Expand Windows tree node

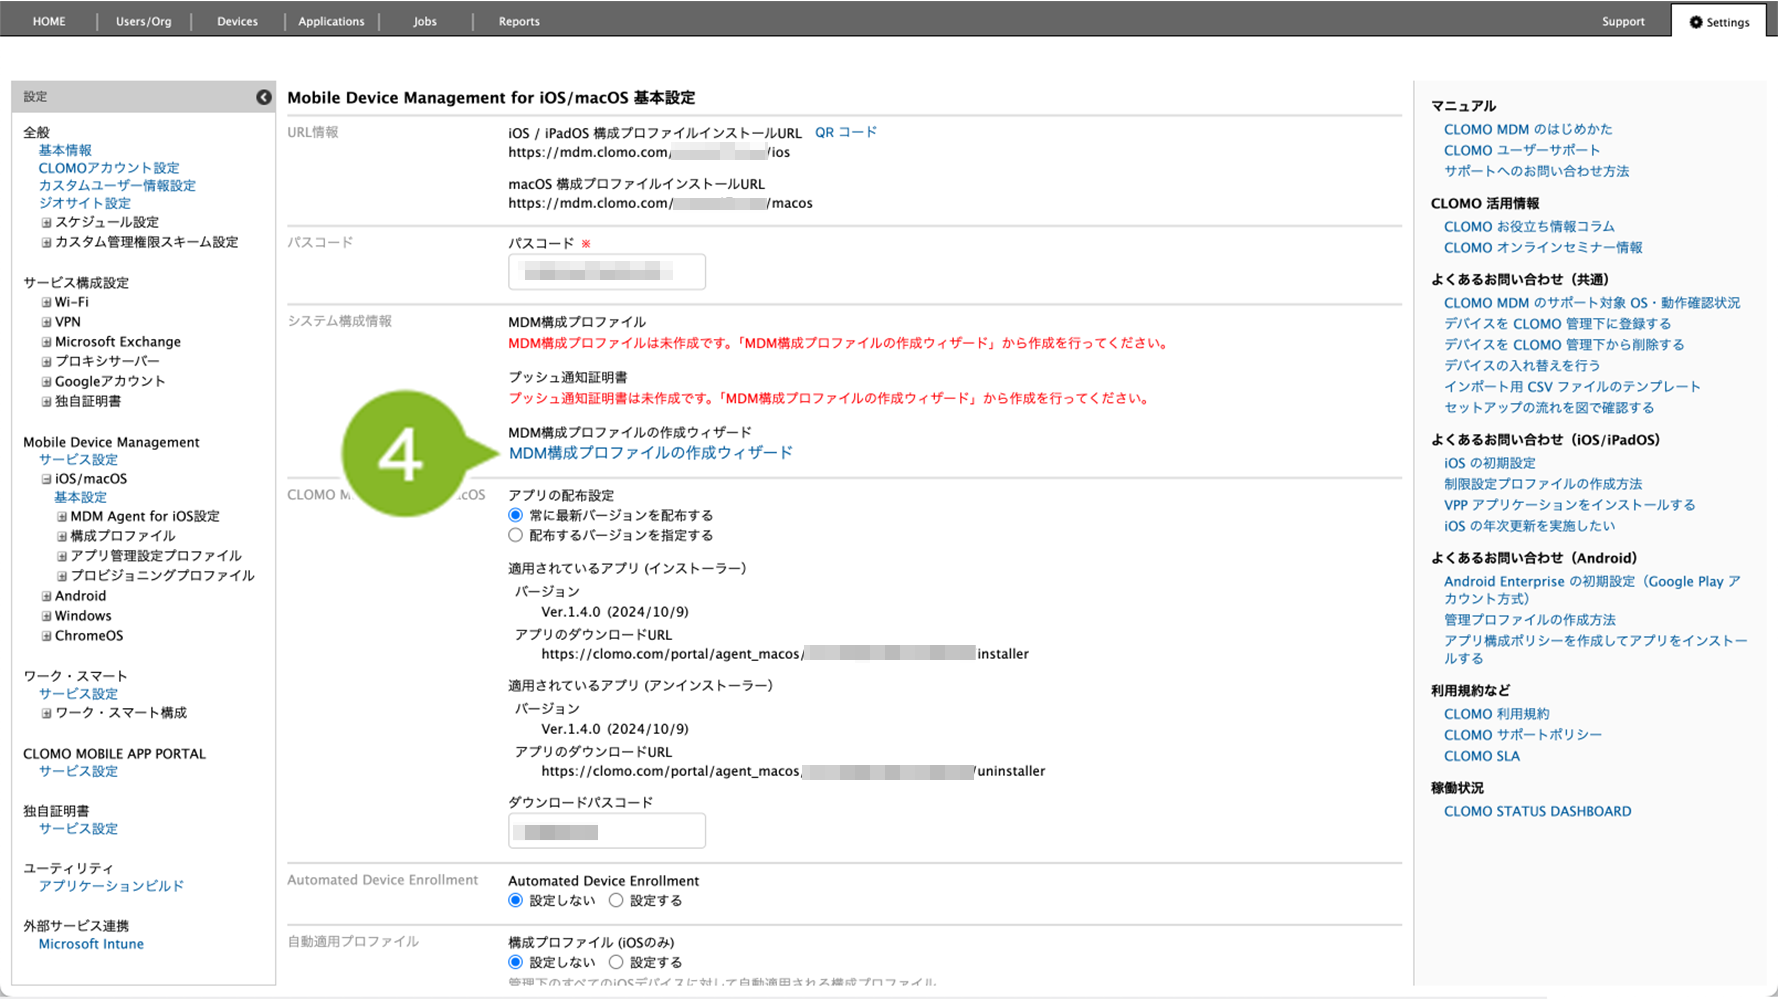[x=46, y=616]
